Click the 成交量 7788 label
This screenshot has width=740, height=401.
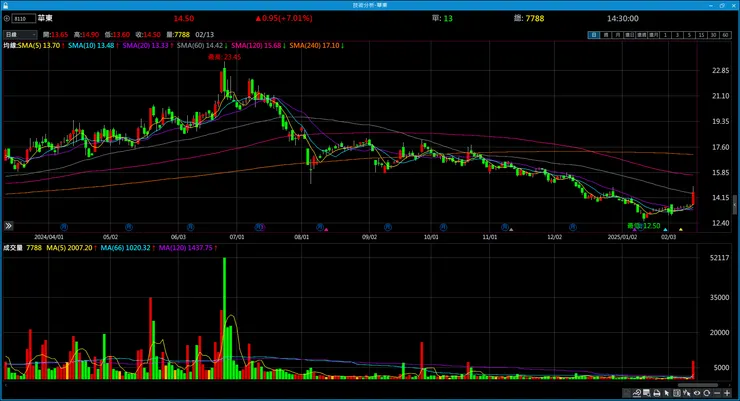pos(23,248)
